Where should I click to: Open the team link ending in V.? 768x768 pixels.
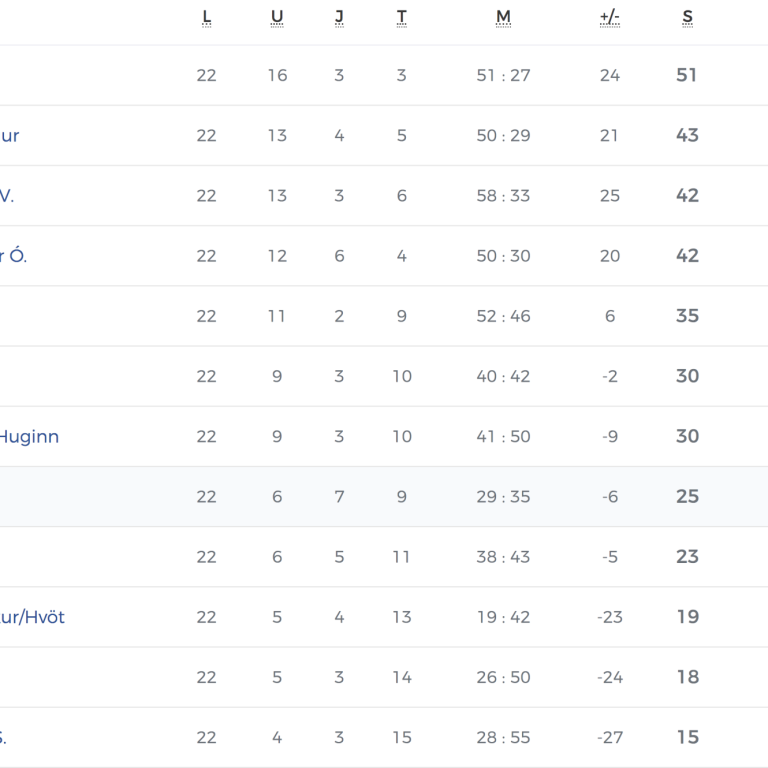click(6, 196)
